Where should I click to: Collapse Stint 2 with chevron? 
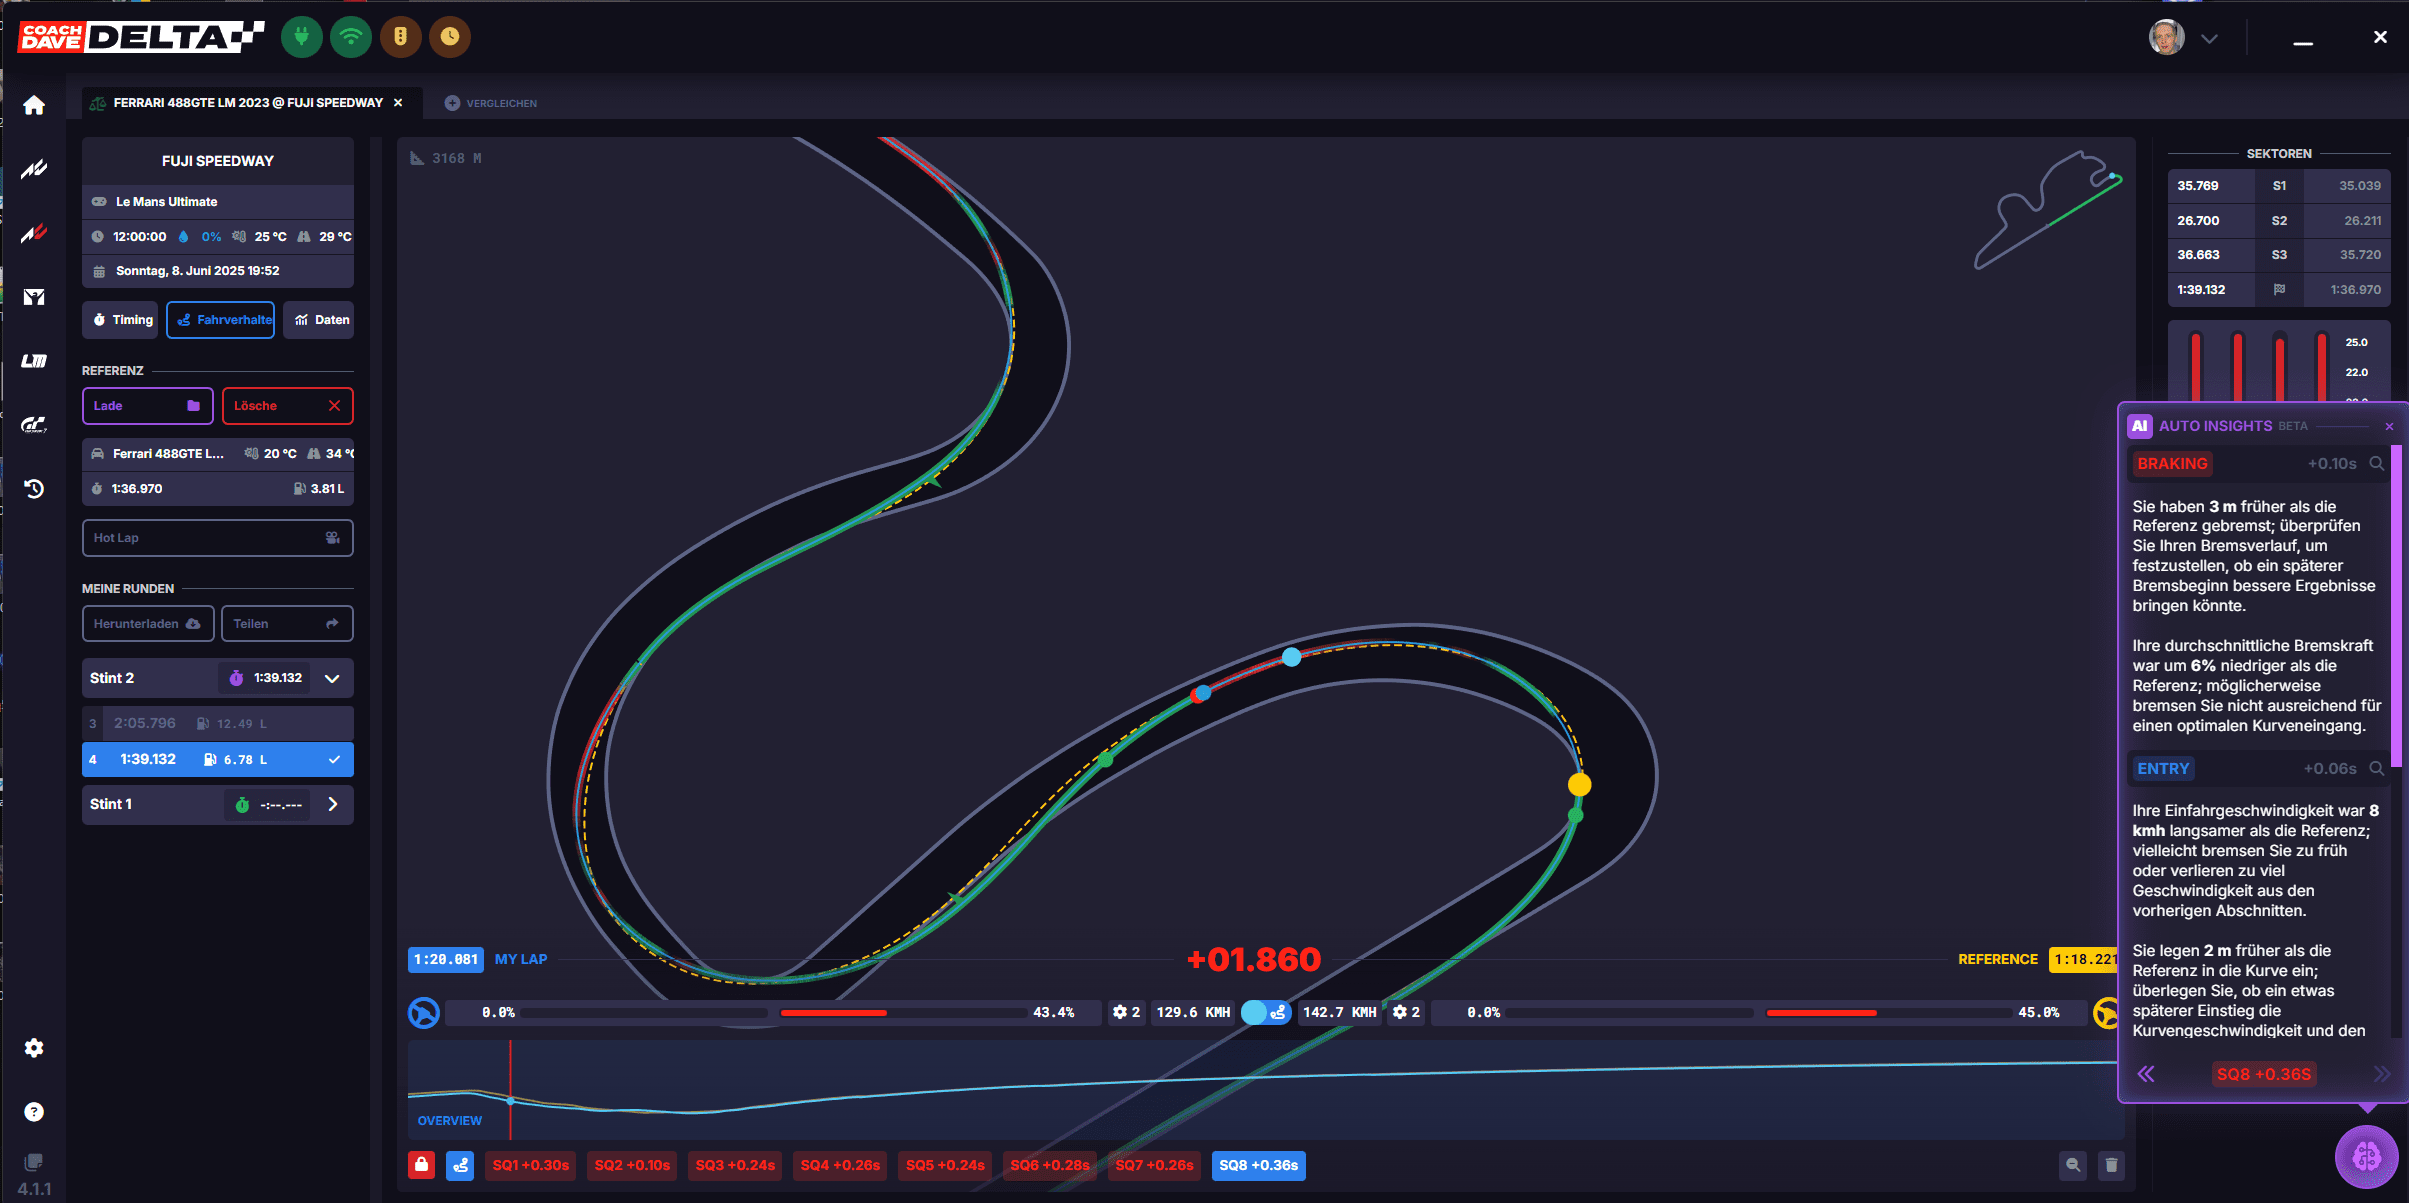[332, 678]
